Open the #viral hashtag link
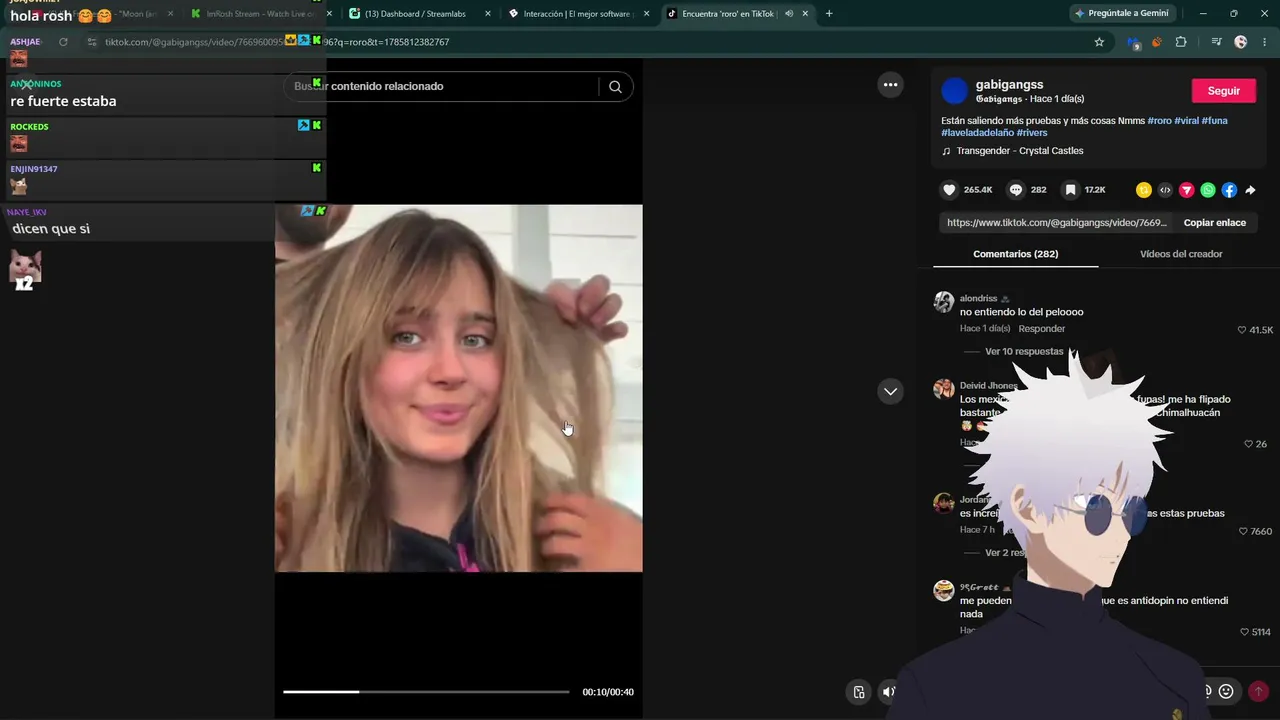This screenshot has height=720, width=1280. (x=1187, y=121)
